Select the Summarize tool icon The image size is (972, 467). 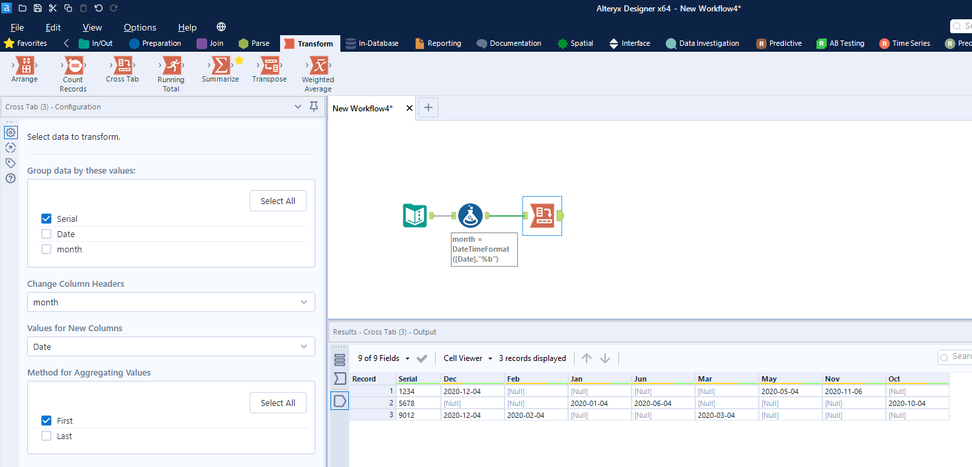pyautogui.click(x=219, y=66)
